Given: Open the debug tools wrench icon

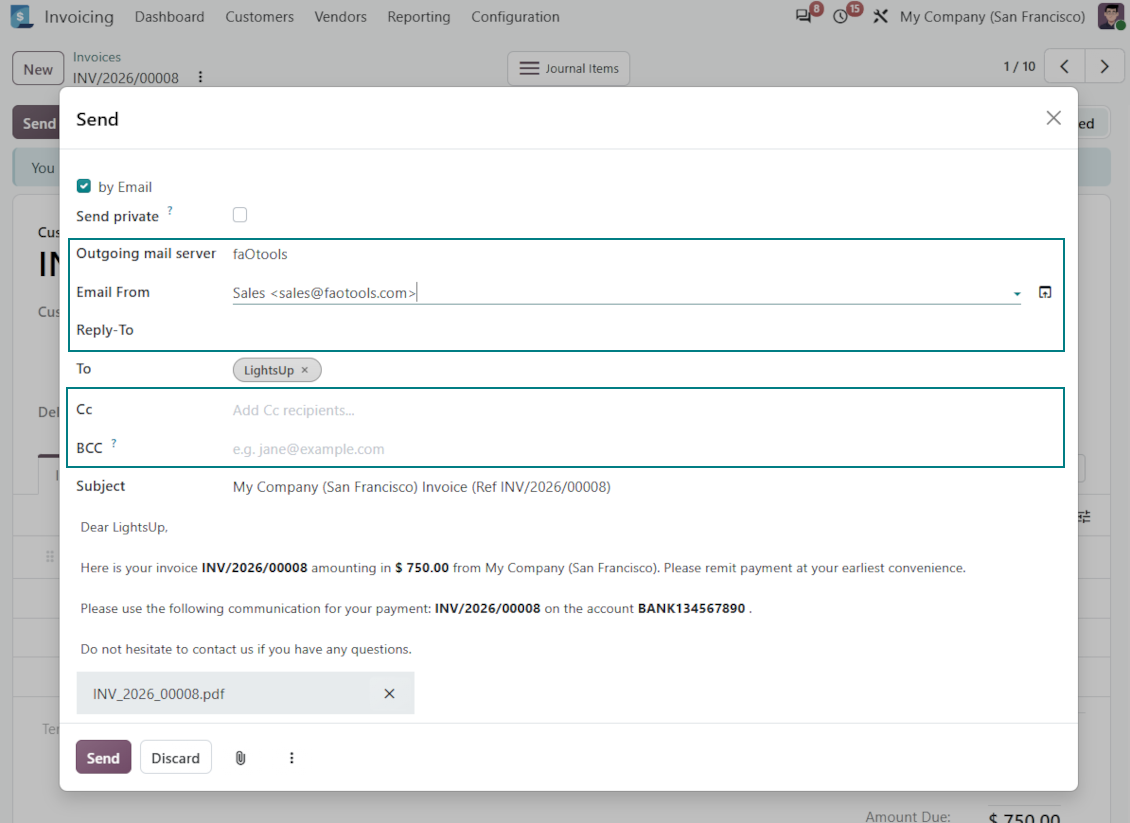Looking at the screenshot, I should (x=880, y=16).
